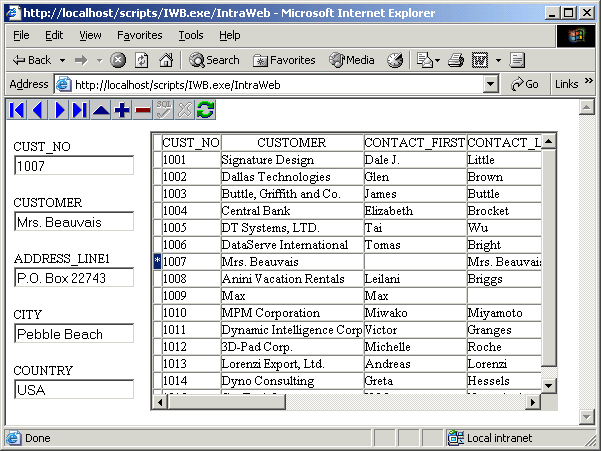Go to next record navigator button

pyautogui.click(x=59, y=110)
